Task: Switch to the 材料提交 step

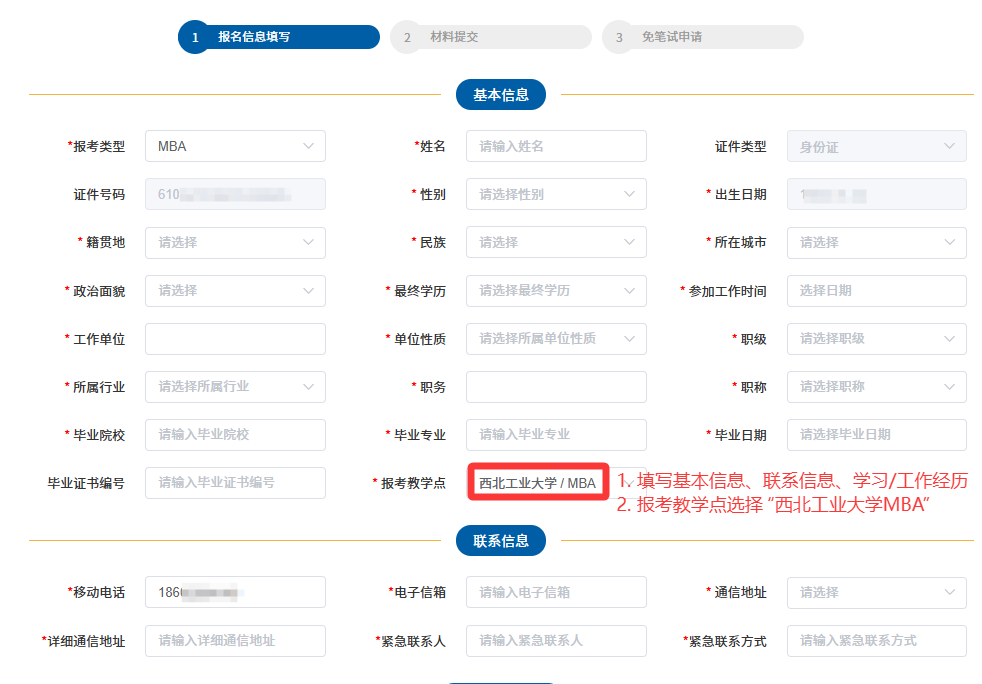Action: click(x=489, y=36)
